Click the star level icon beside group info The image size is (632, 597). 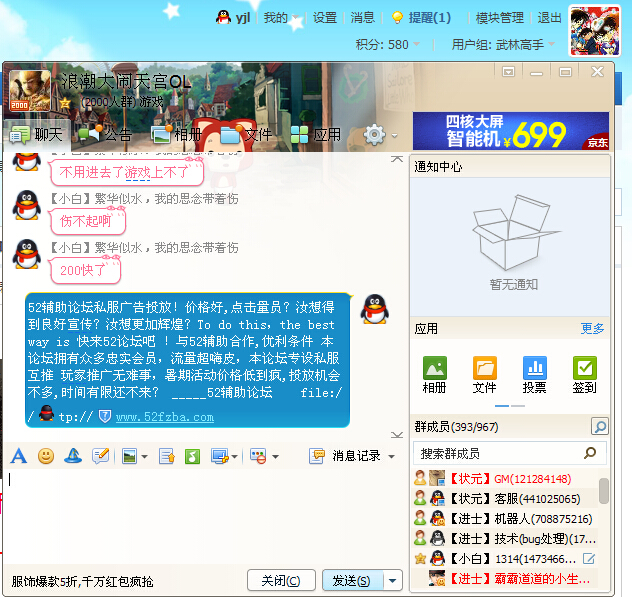tap(64, 103)
